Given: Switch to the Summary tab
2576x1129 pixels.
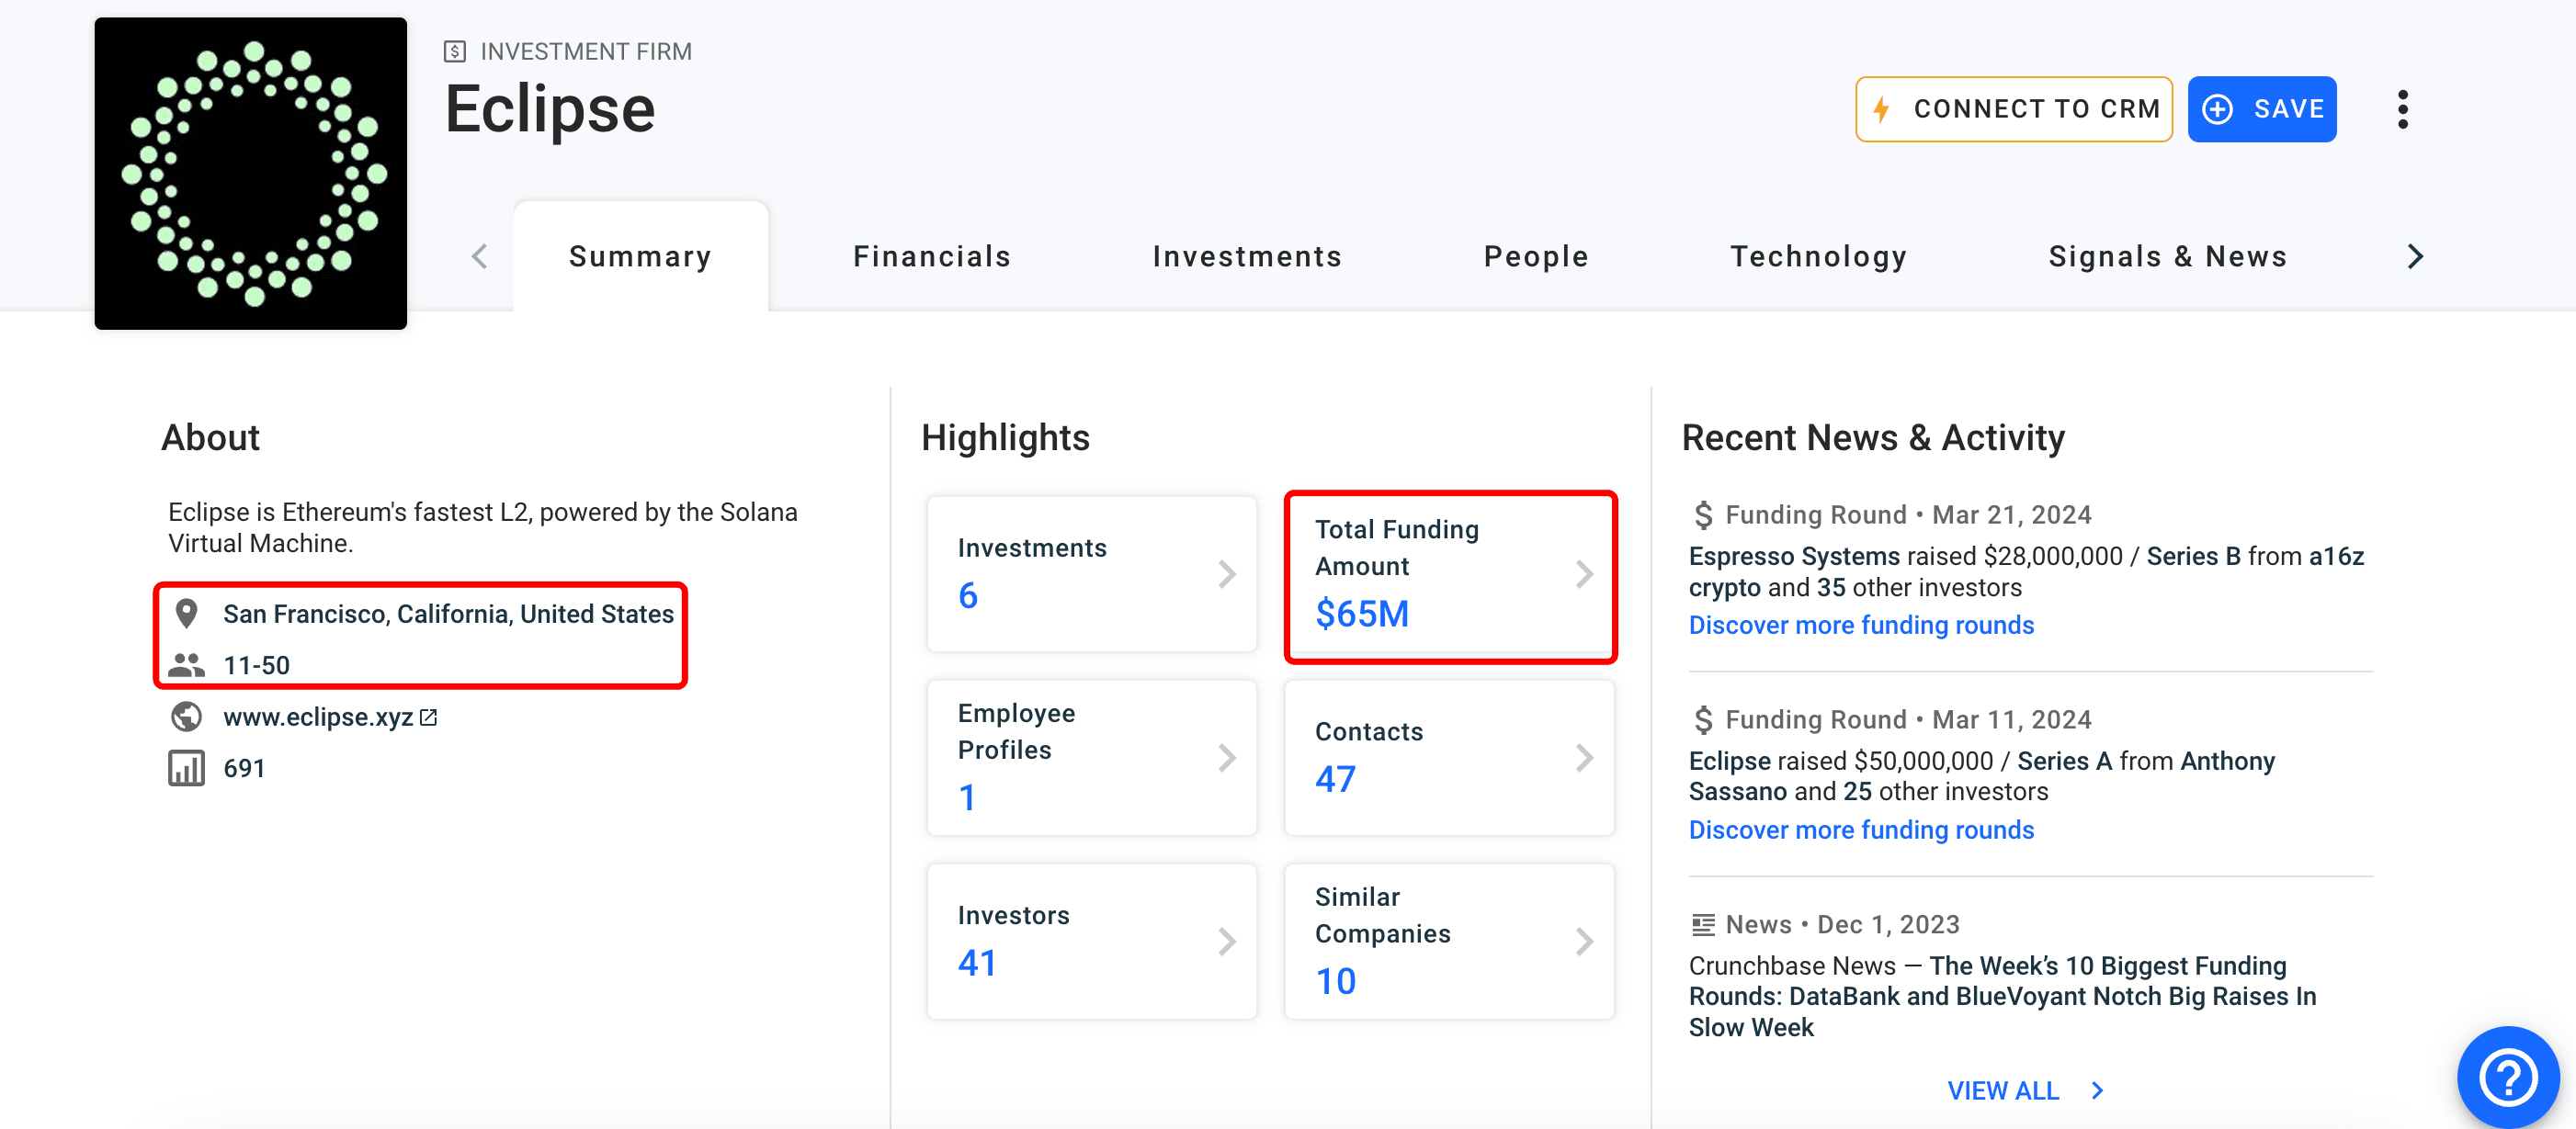Looking at the screenshot, I should pyautogui.click(x=640, y=256).
